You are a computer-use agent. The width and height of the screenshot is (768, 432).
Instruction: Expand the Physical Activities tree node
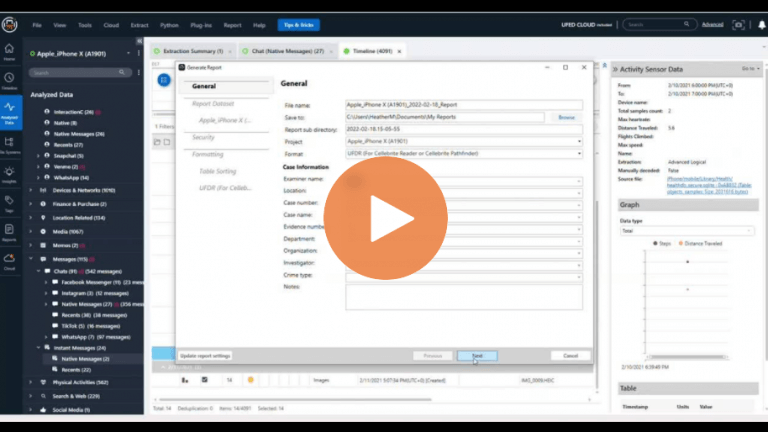(31, 382)
